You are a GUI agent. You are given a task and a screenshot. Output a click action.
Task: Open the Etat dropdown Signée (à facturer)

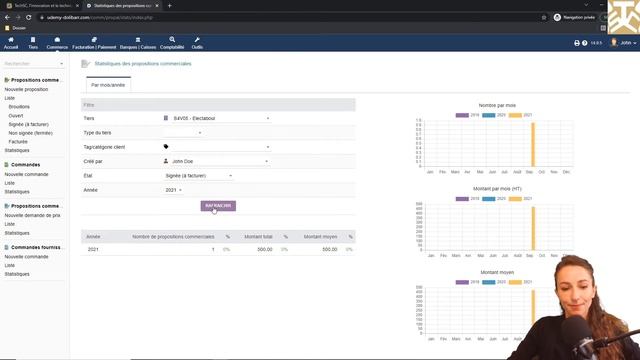coord(198,176)
